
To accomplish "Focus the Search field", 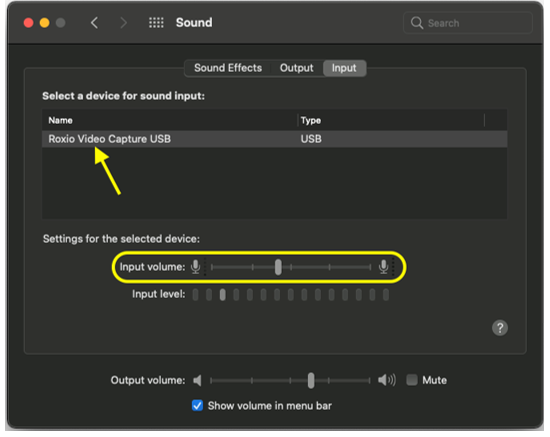I will (468, 23).
